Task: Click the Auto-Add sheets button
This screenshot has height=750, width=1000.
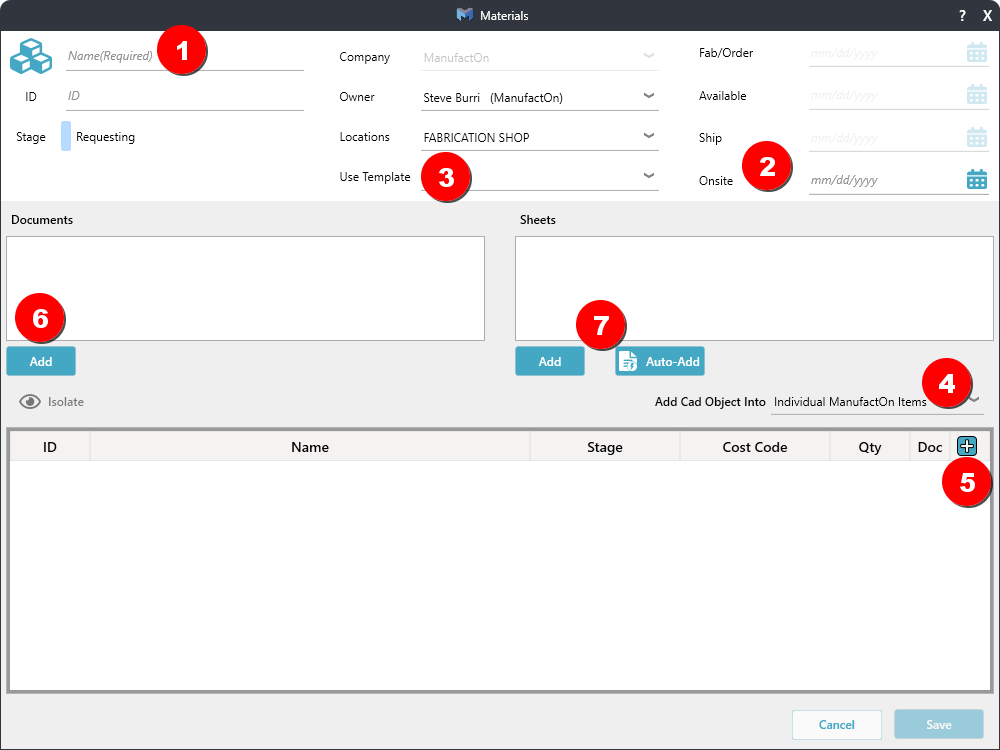Action: (660, 361)
